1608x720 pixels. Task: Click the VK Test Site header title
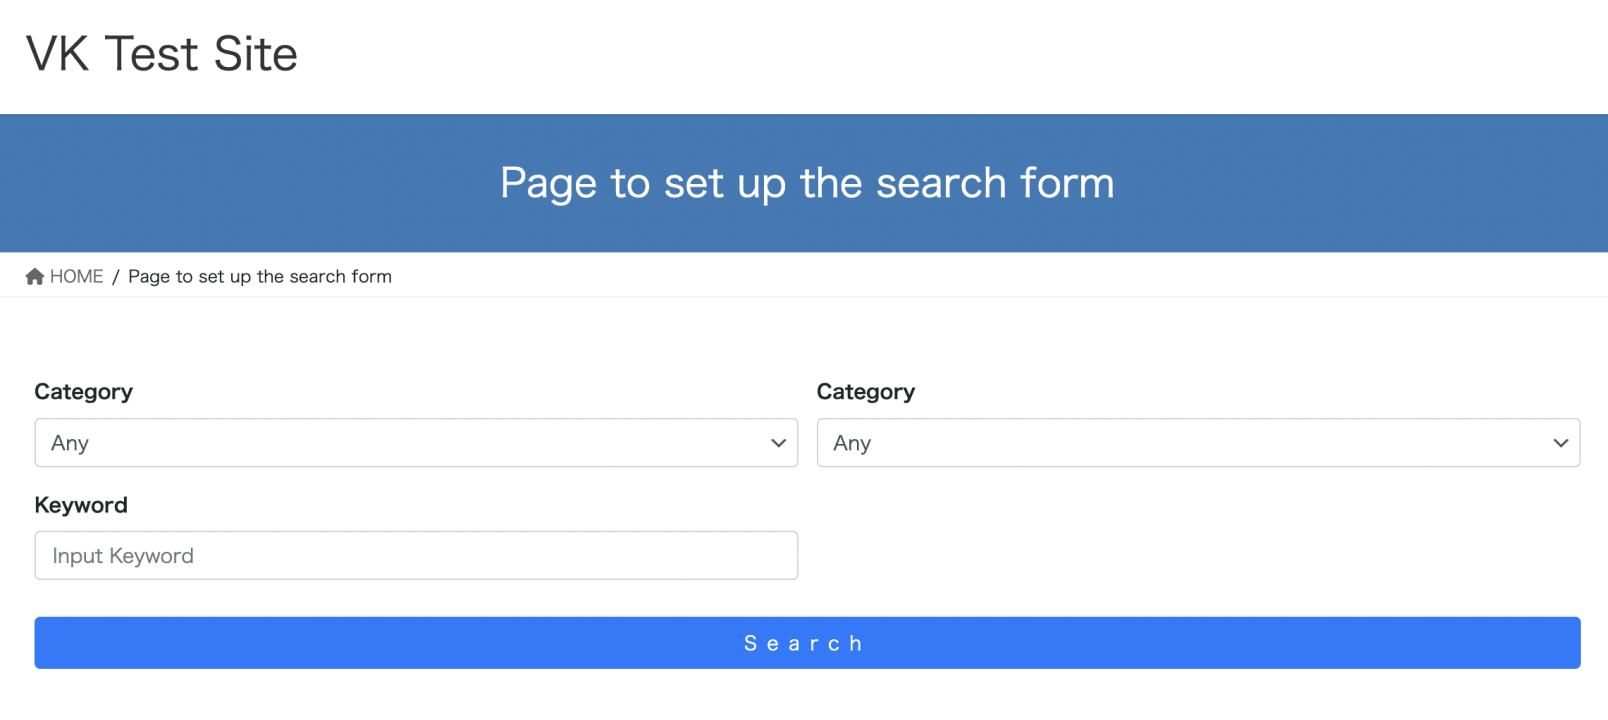point(161,54)
